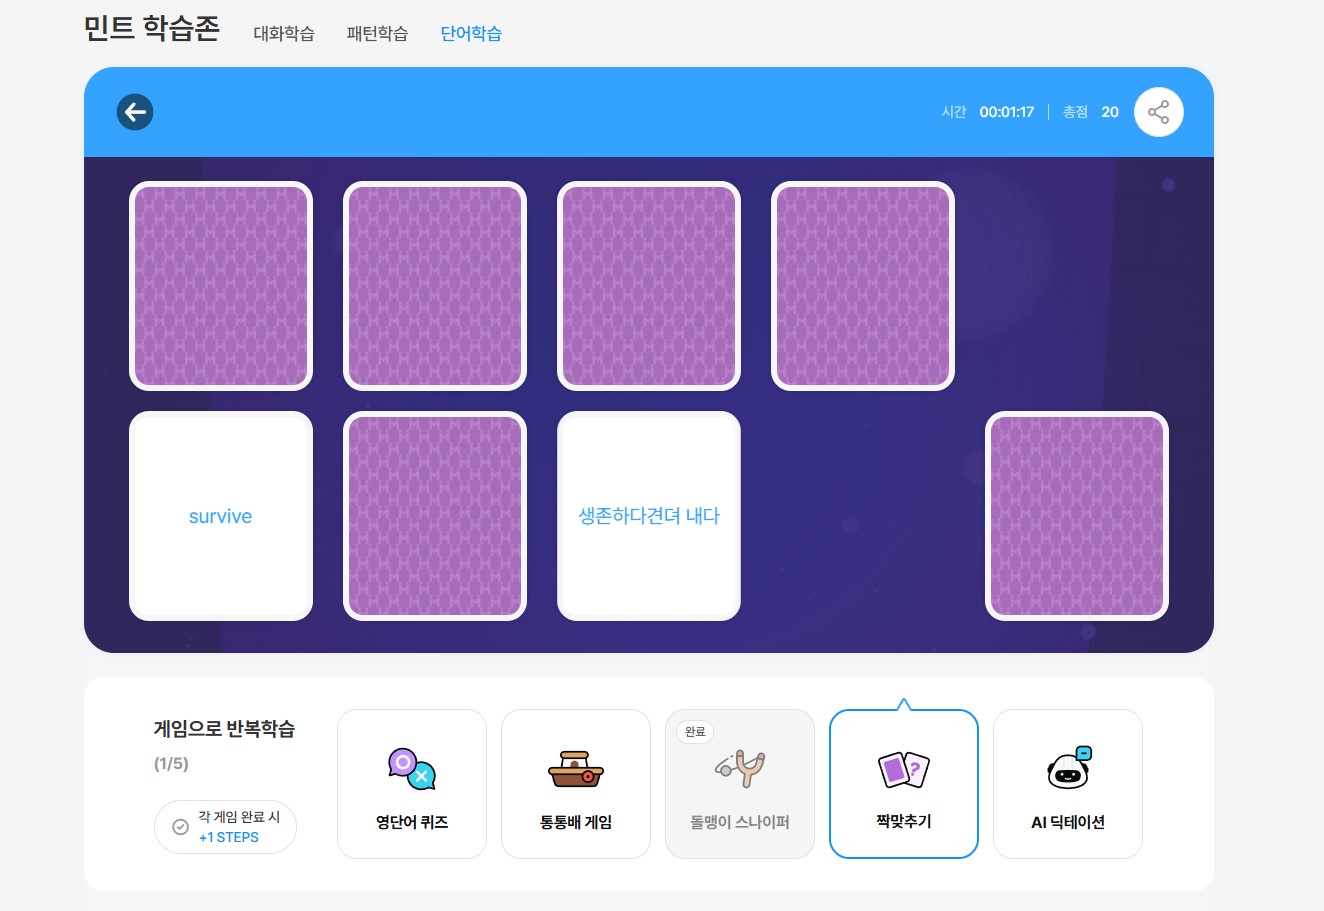Open the 통통배 게임 boat game
1324x911 pixels.
[576, 784]
